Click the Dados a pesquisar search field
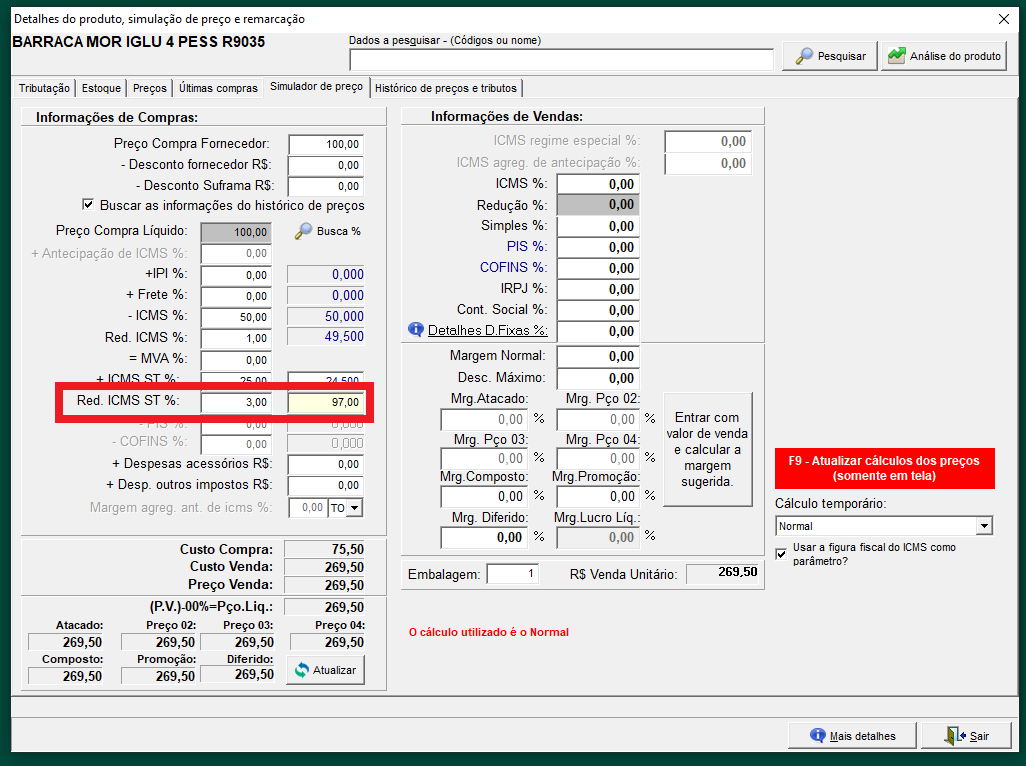The width and height of the screenshot is (1026, 766). pyautogui.click(x=560, y=60)
